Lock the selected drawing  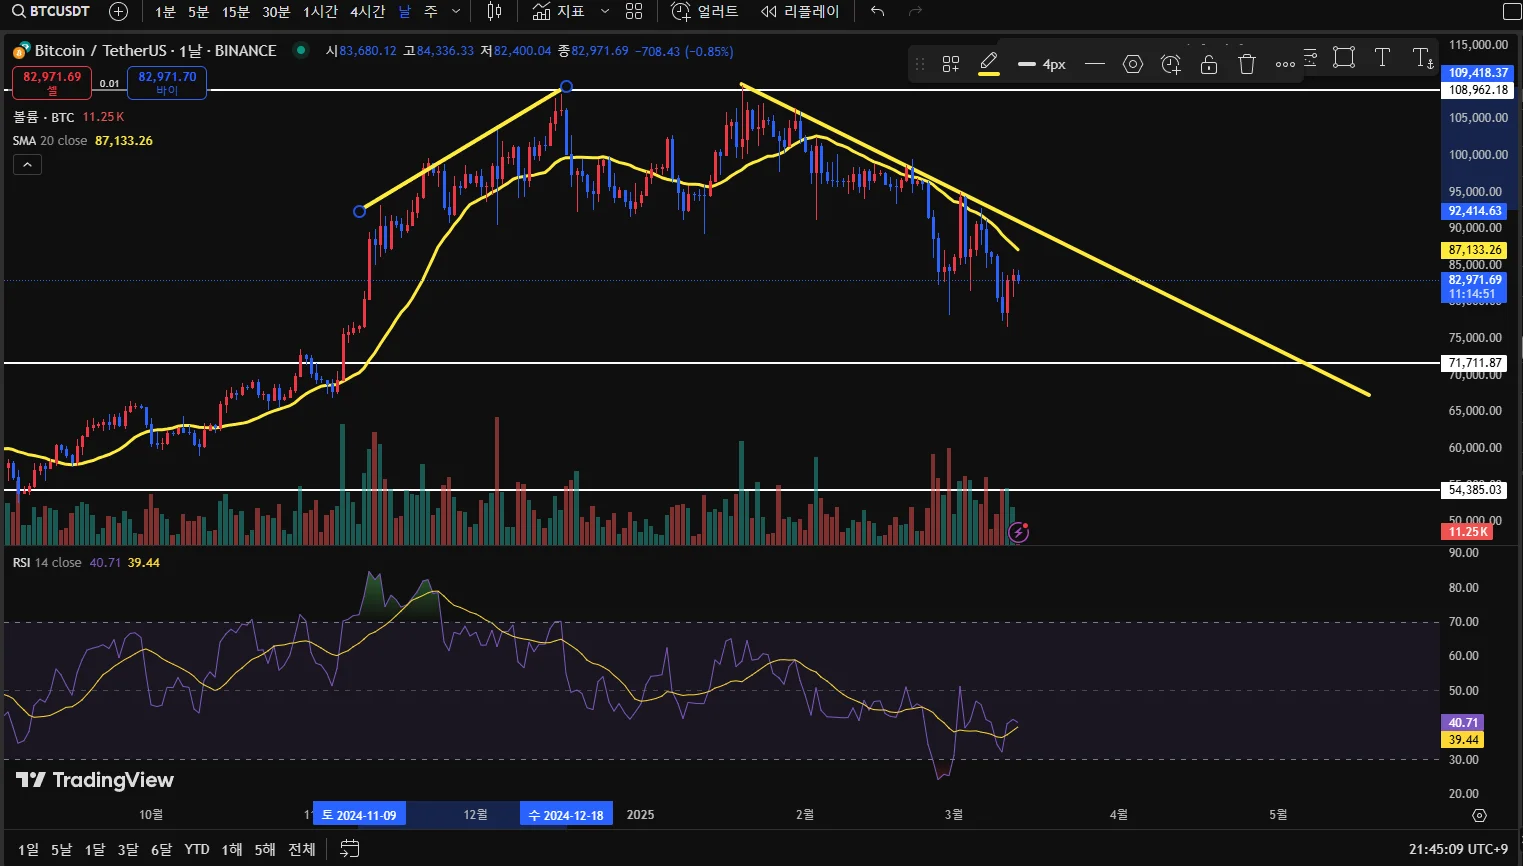click(x=1209, y=64)
